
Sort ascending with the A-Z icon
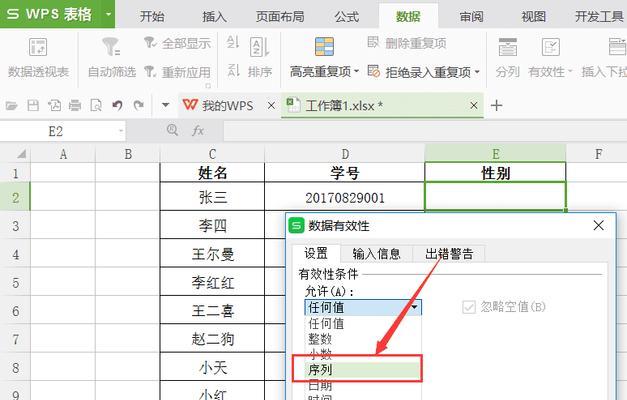pyautogui.click(x=233, y=42)
